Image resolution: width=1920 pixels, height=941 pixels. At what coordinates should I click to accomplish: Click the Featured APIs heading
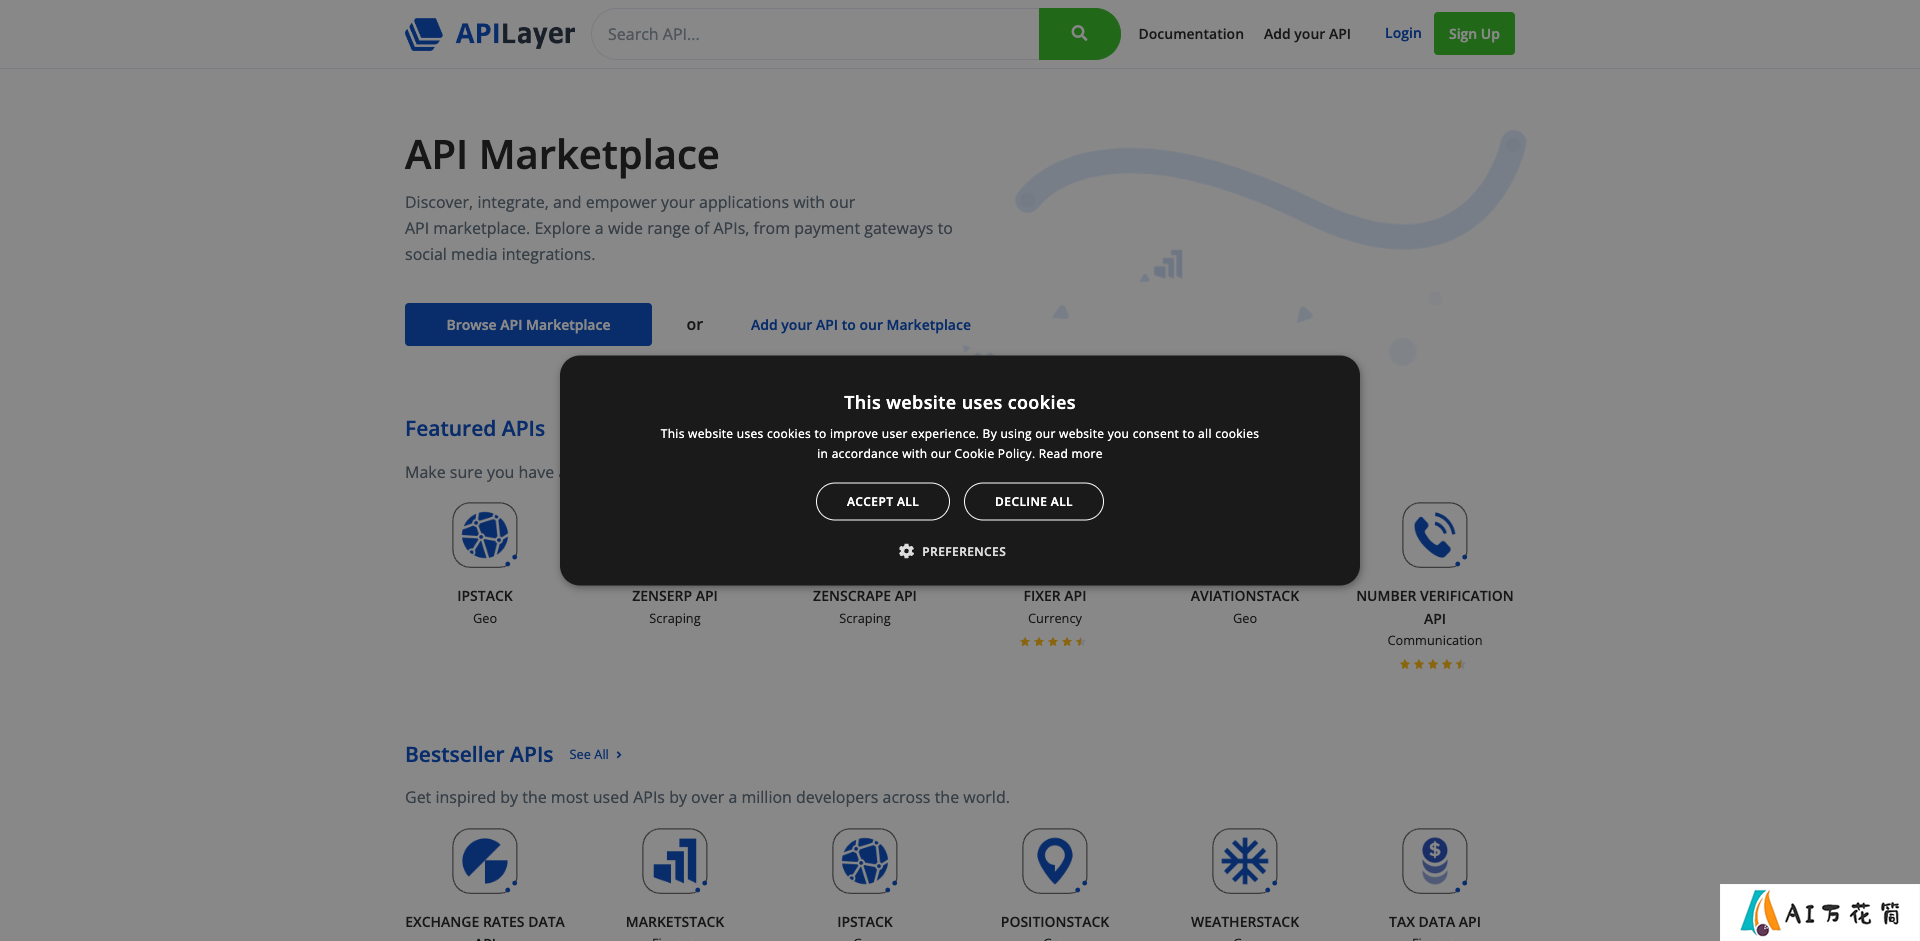tap(475, 428)
